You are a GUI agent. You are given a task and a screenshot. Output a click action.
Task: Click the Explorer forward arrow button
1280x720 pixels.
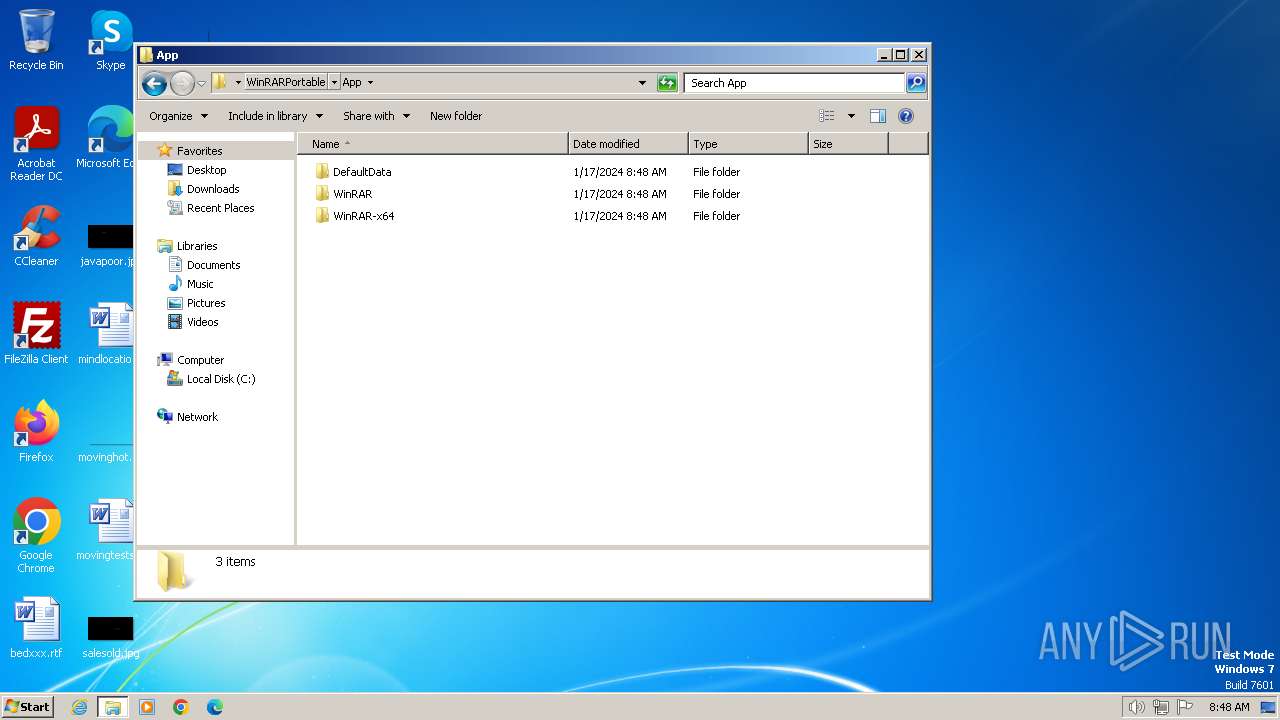[182, 83]
